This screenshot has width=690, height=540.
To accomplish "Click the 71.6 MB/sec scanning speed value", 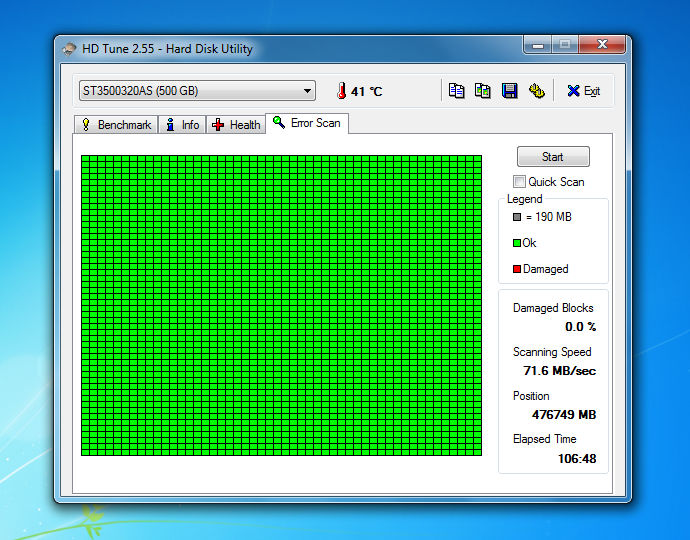I will pos(559,371).
